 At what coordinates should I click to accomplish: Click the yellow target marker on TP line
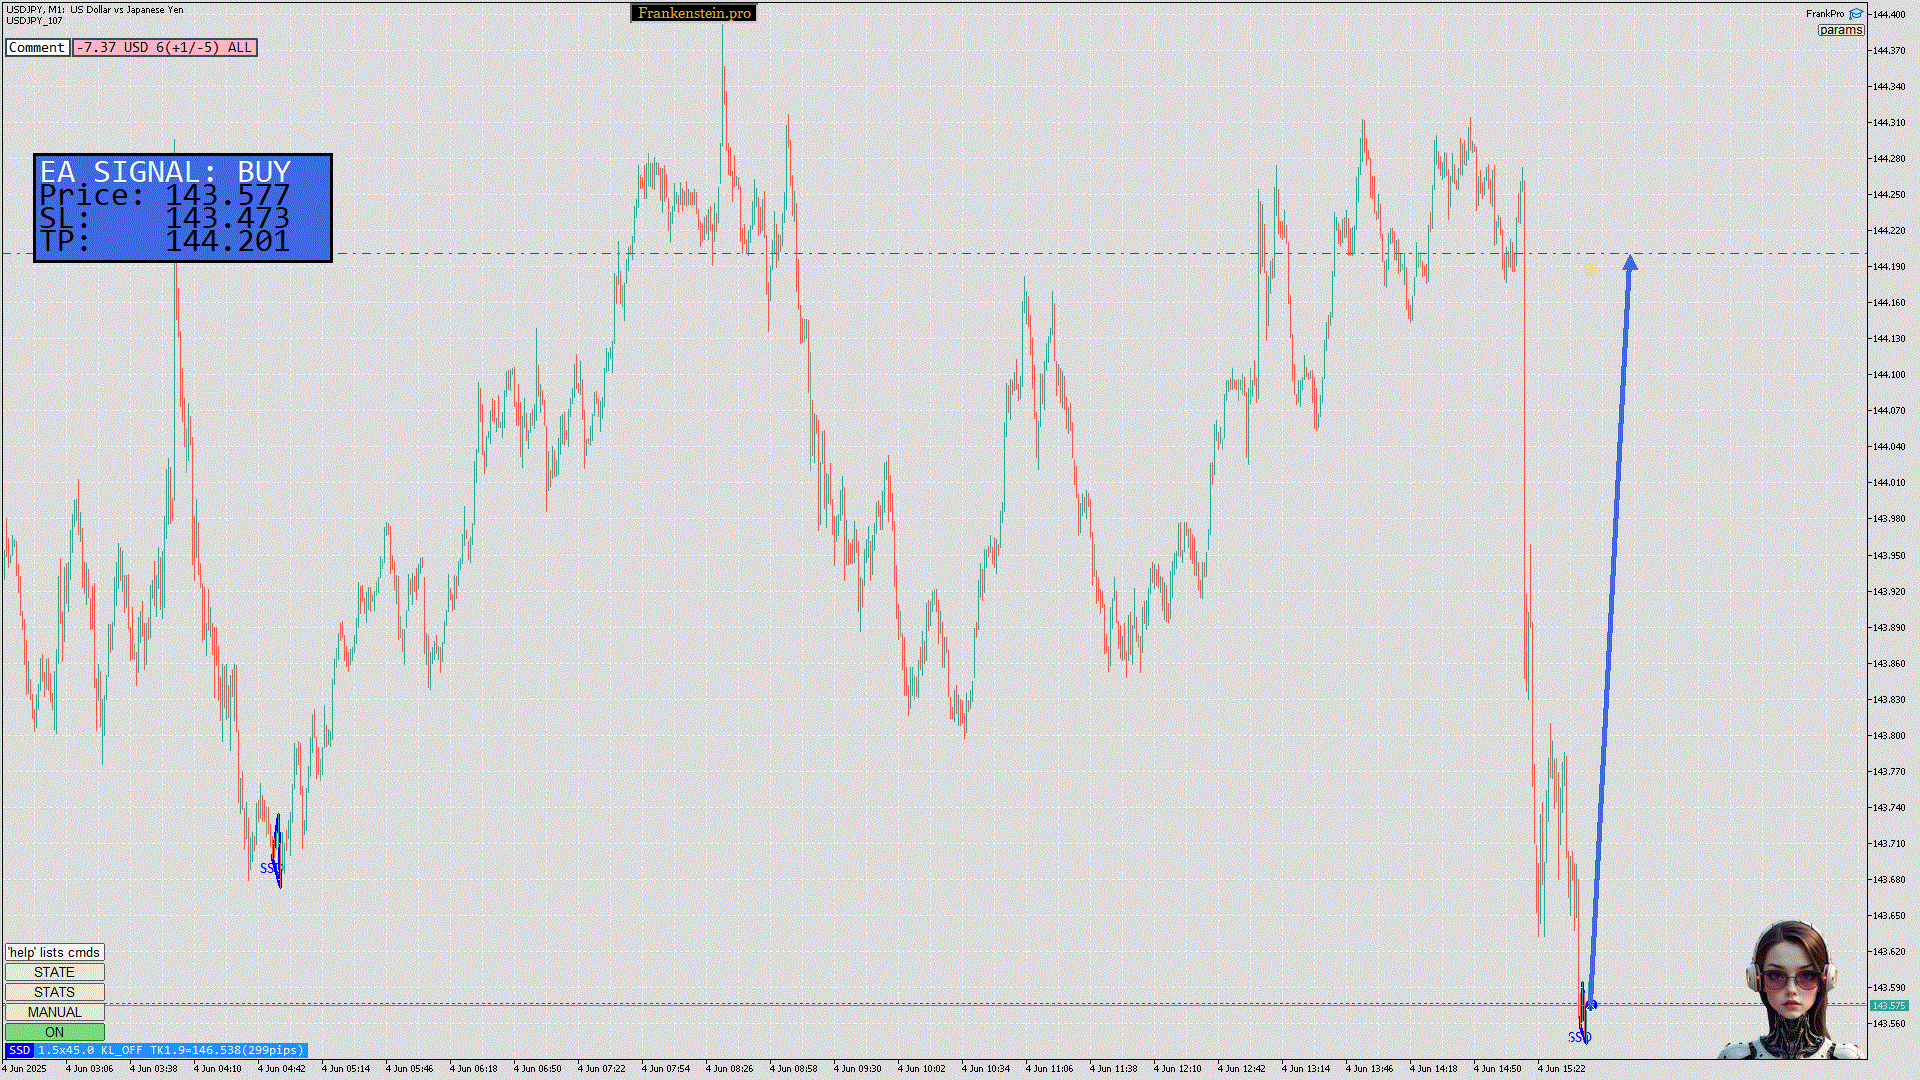pos(1590,269)
